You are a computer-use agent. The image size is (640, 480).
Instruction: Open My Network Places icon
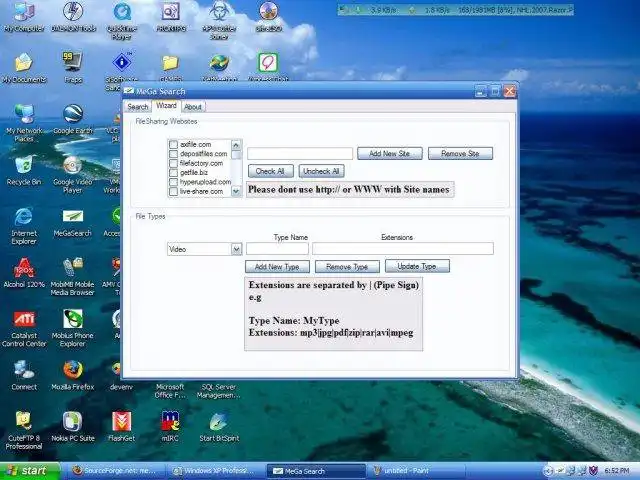pos(24,123)
